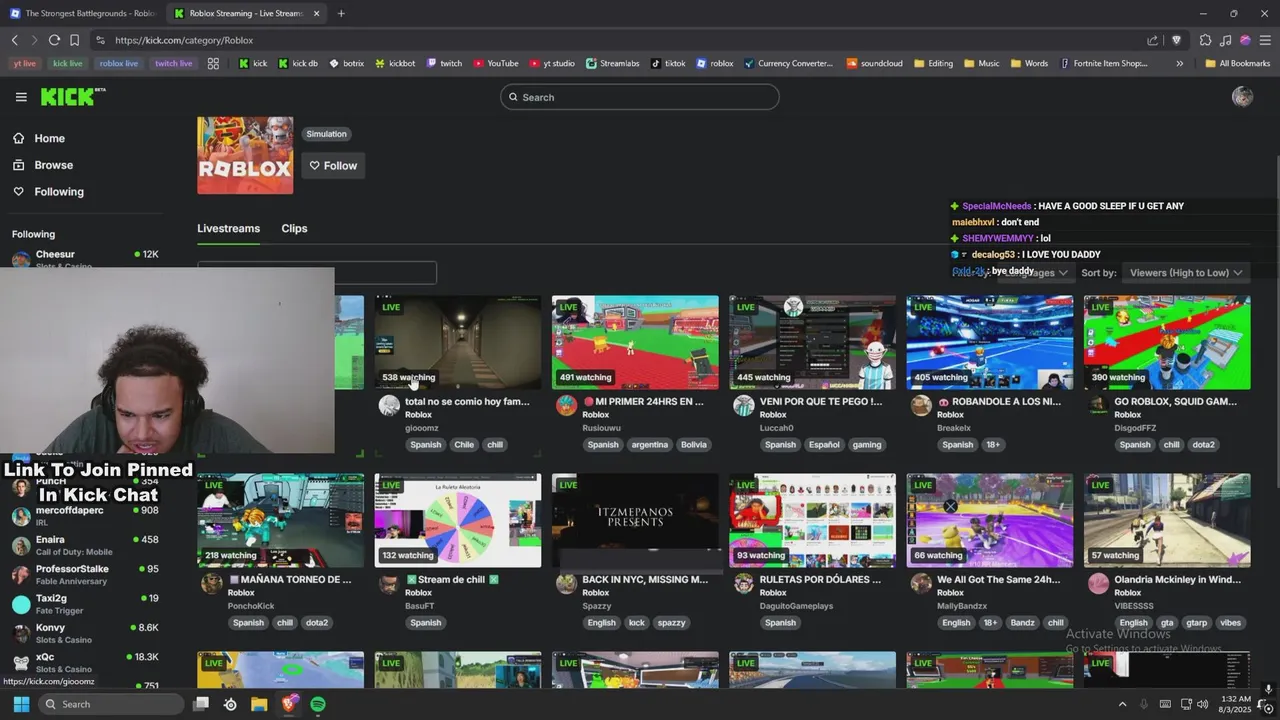Open Brave Shields lion icon in address bar
Screen dimensions: 1280x720
click(x=1176, y=40)
